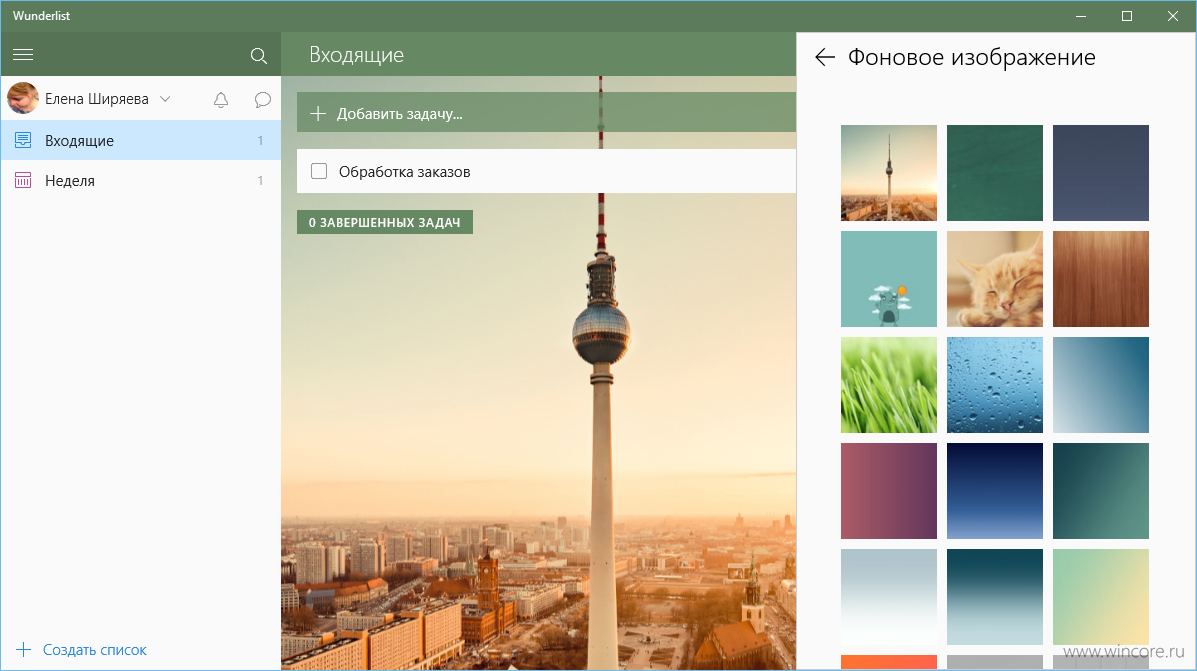1197x671 pixels.
Task: Select the Входящие inbox list
Action: coord(141,140)
